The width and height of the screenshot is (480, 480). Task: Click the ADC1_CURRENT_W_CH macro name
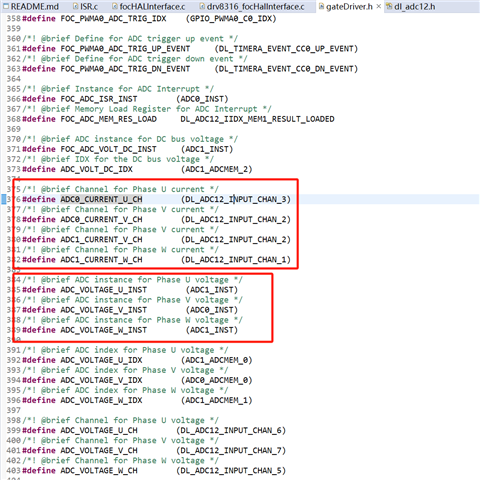point(101,260)
